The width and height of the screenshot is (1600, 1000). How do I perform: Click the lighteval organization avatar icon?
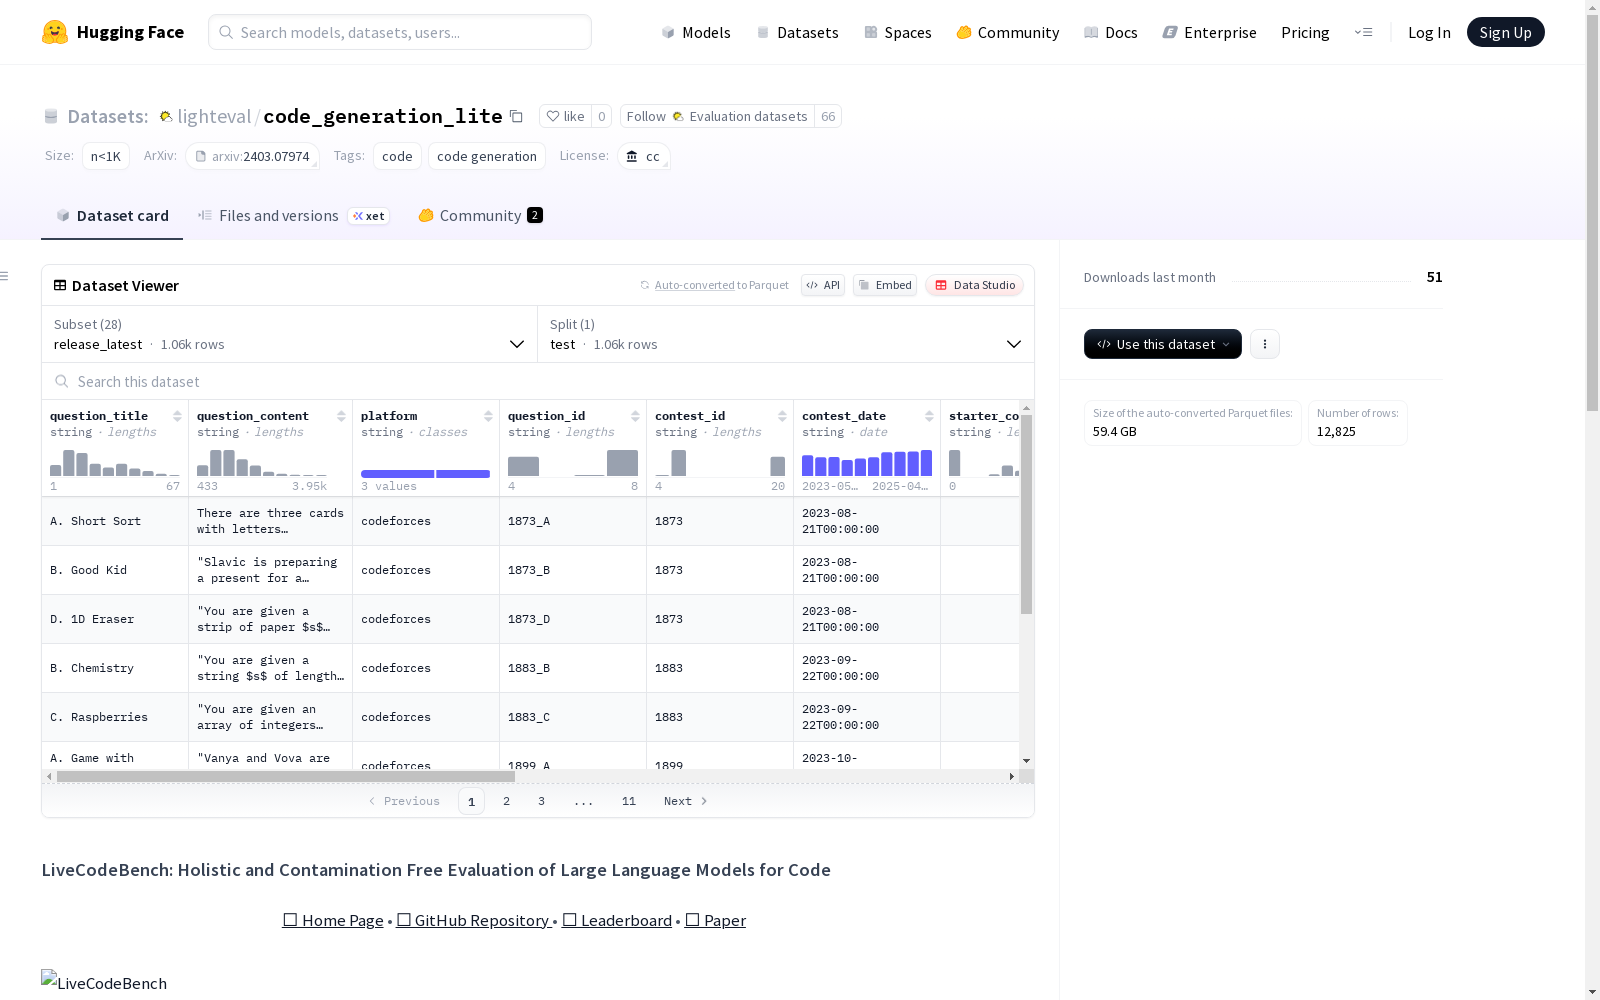pyautogui.click(x=166, y=117)
